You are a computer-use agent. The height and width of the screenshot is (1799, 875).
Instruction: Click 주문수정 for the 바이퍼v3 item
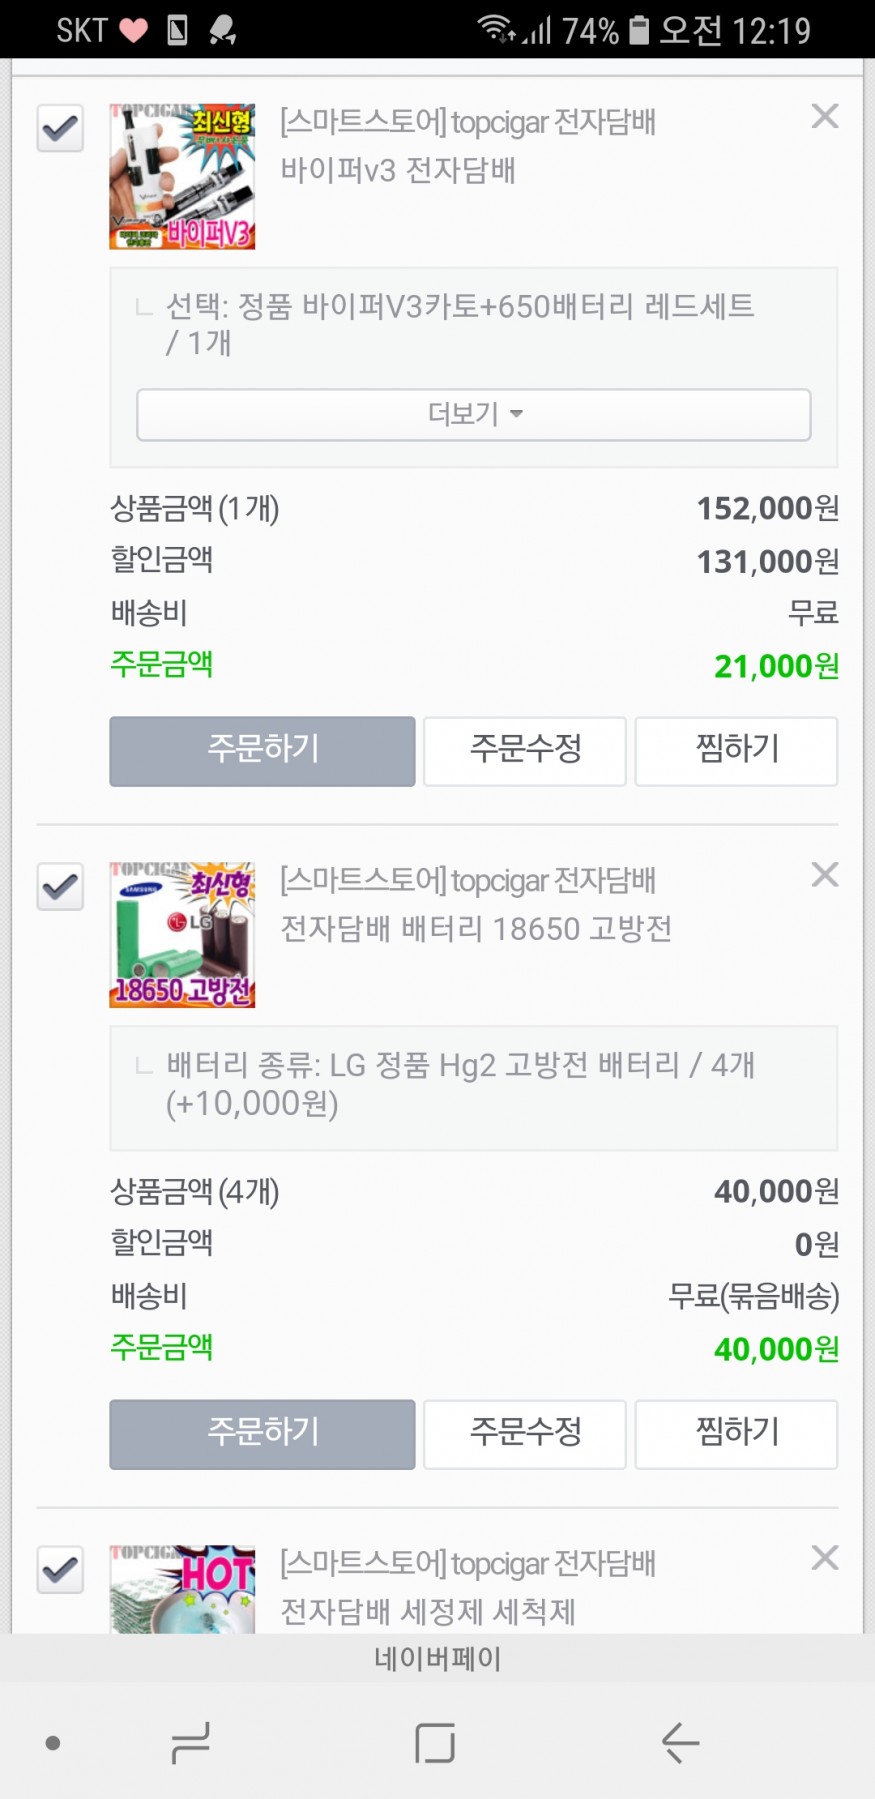(525, 750)
